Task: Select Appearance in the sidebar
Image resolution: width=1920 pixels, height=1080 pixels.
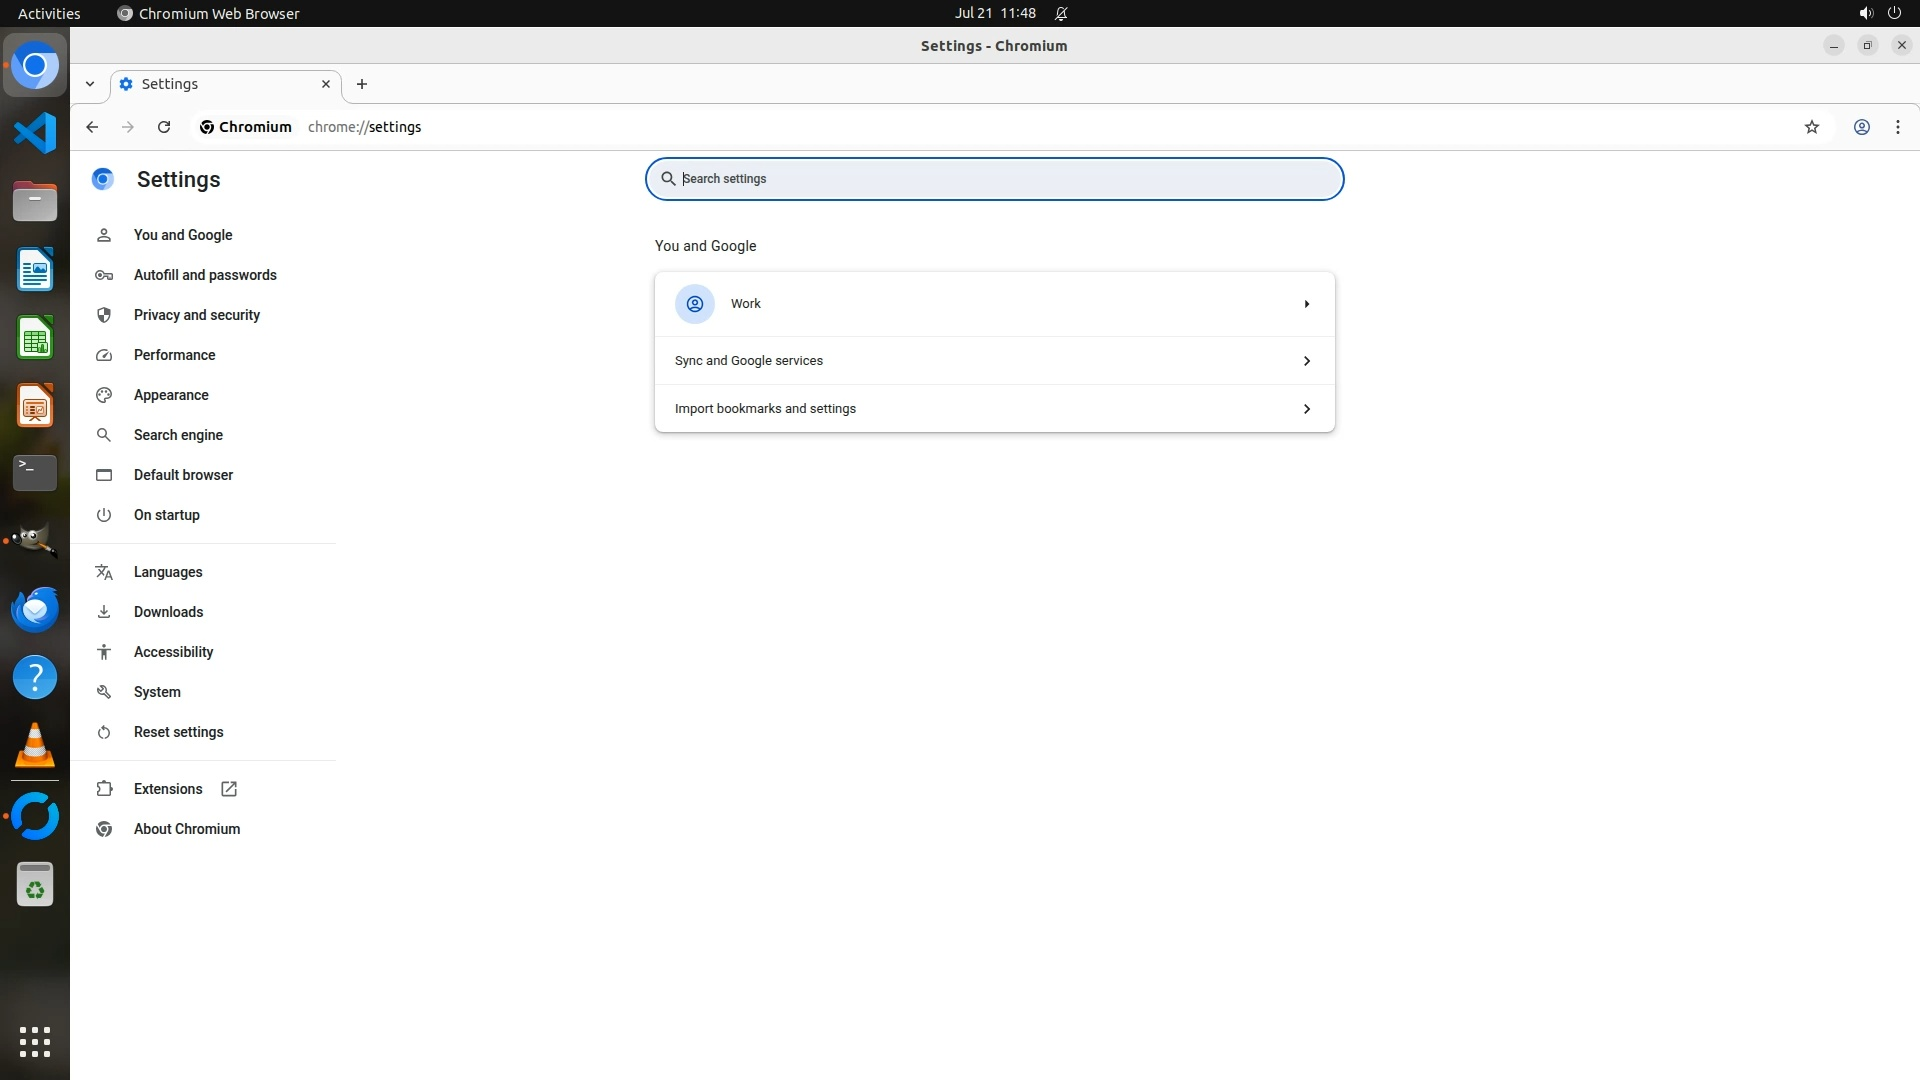Action: (x=171, y=395)
